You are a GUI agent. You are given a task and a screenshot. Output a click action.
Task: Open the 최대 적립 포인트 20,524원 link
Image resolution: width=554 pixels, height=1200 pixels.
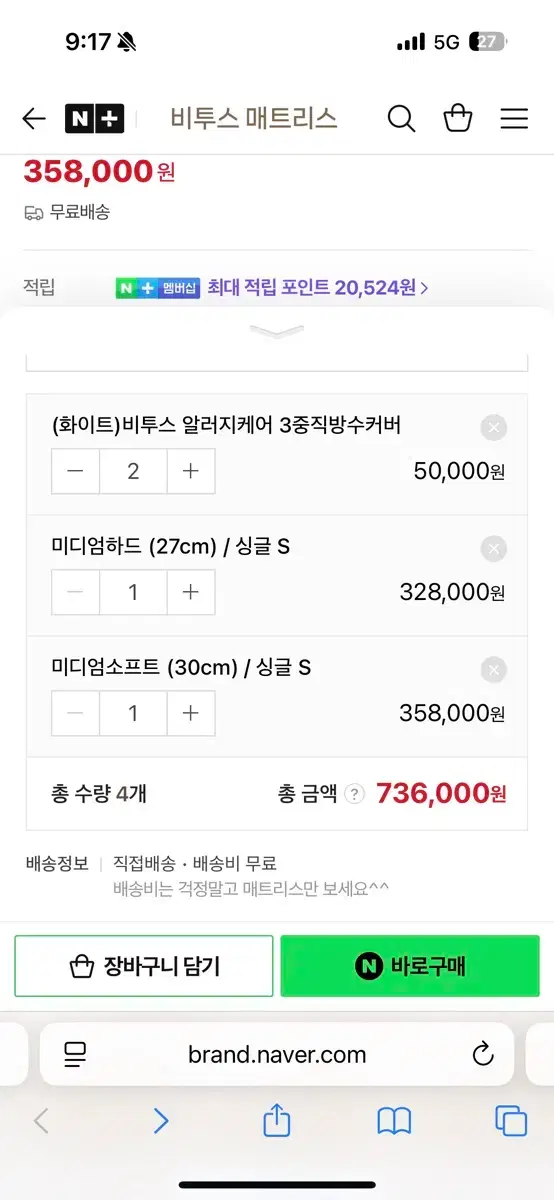[x=318, y=288]
